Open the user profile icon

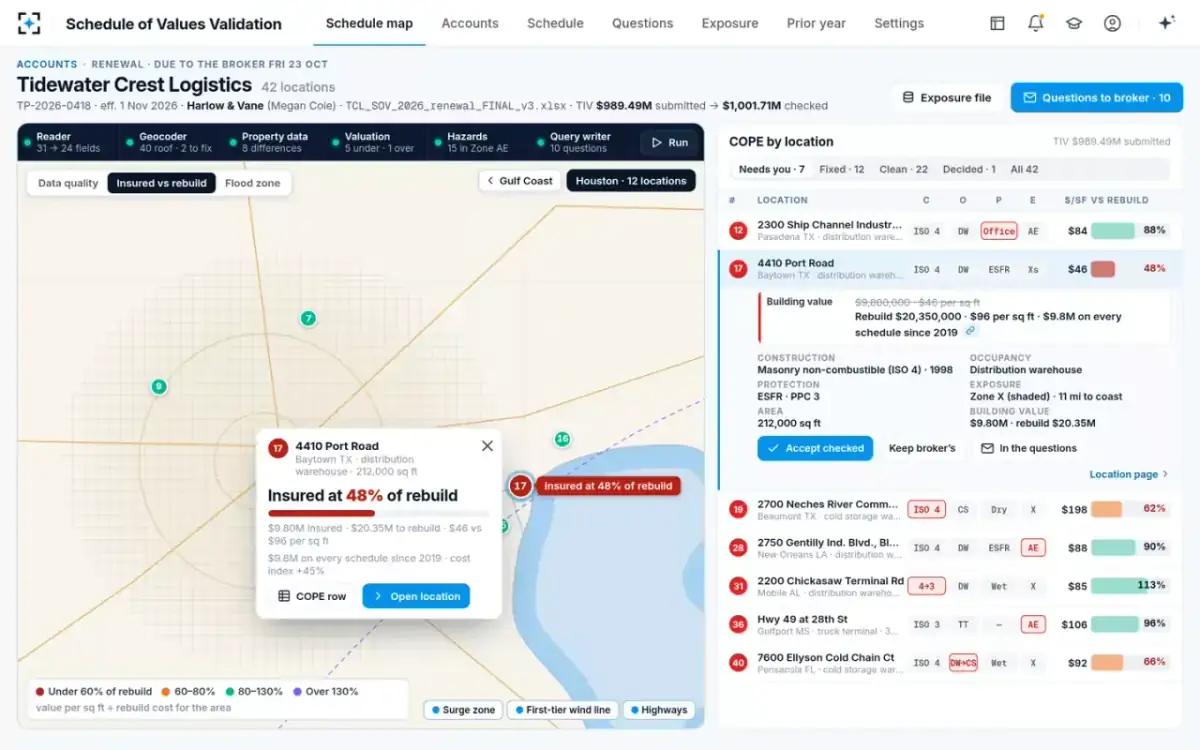[1112, 23]
